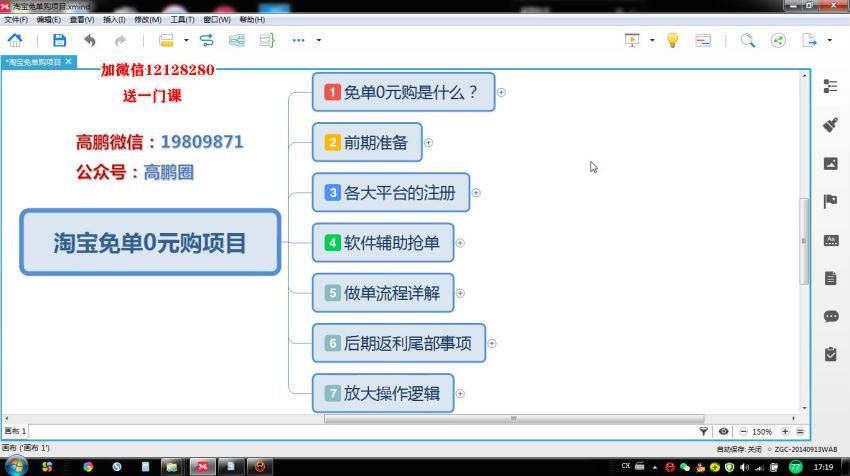Click the horizontal scrollbar thumb under the canvas
Viewport: 850px width, 476px height.
click(x=514, y=419)
